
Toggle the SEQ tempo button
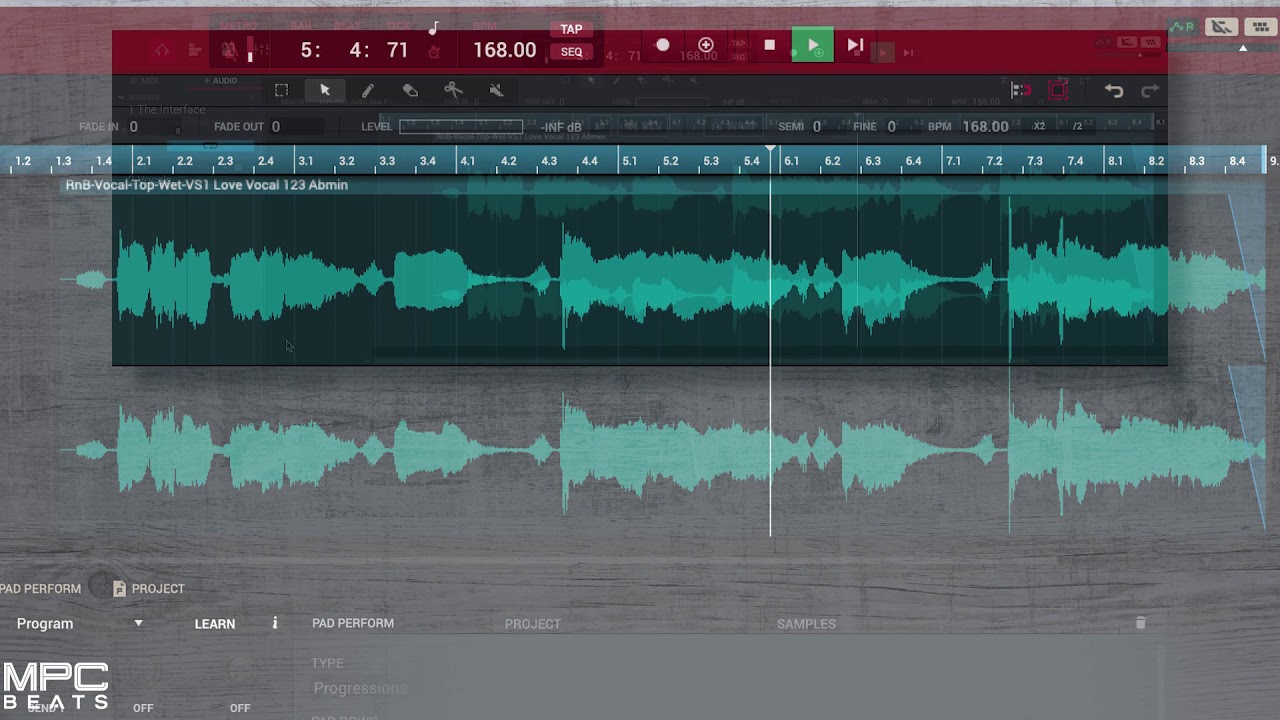coord(571,52)
